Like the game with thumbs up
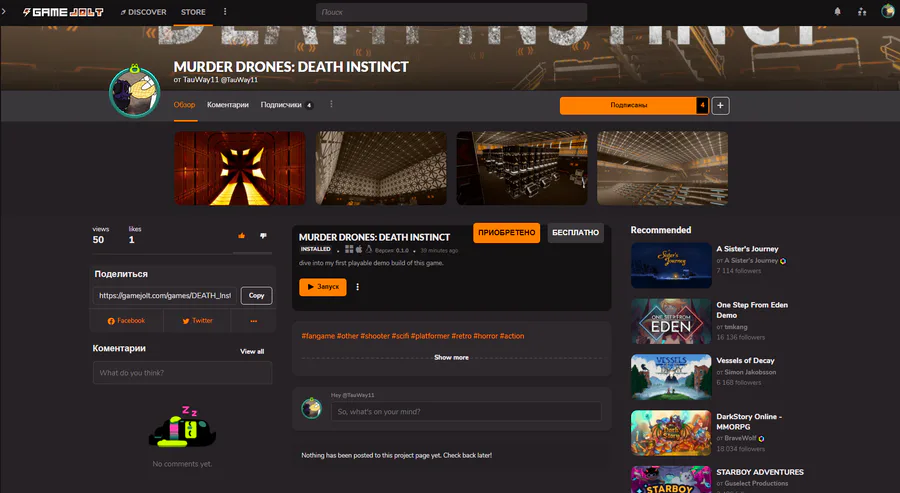The height and width of the screenshot is (493, 900). pos(242,235)
